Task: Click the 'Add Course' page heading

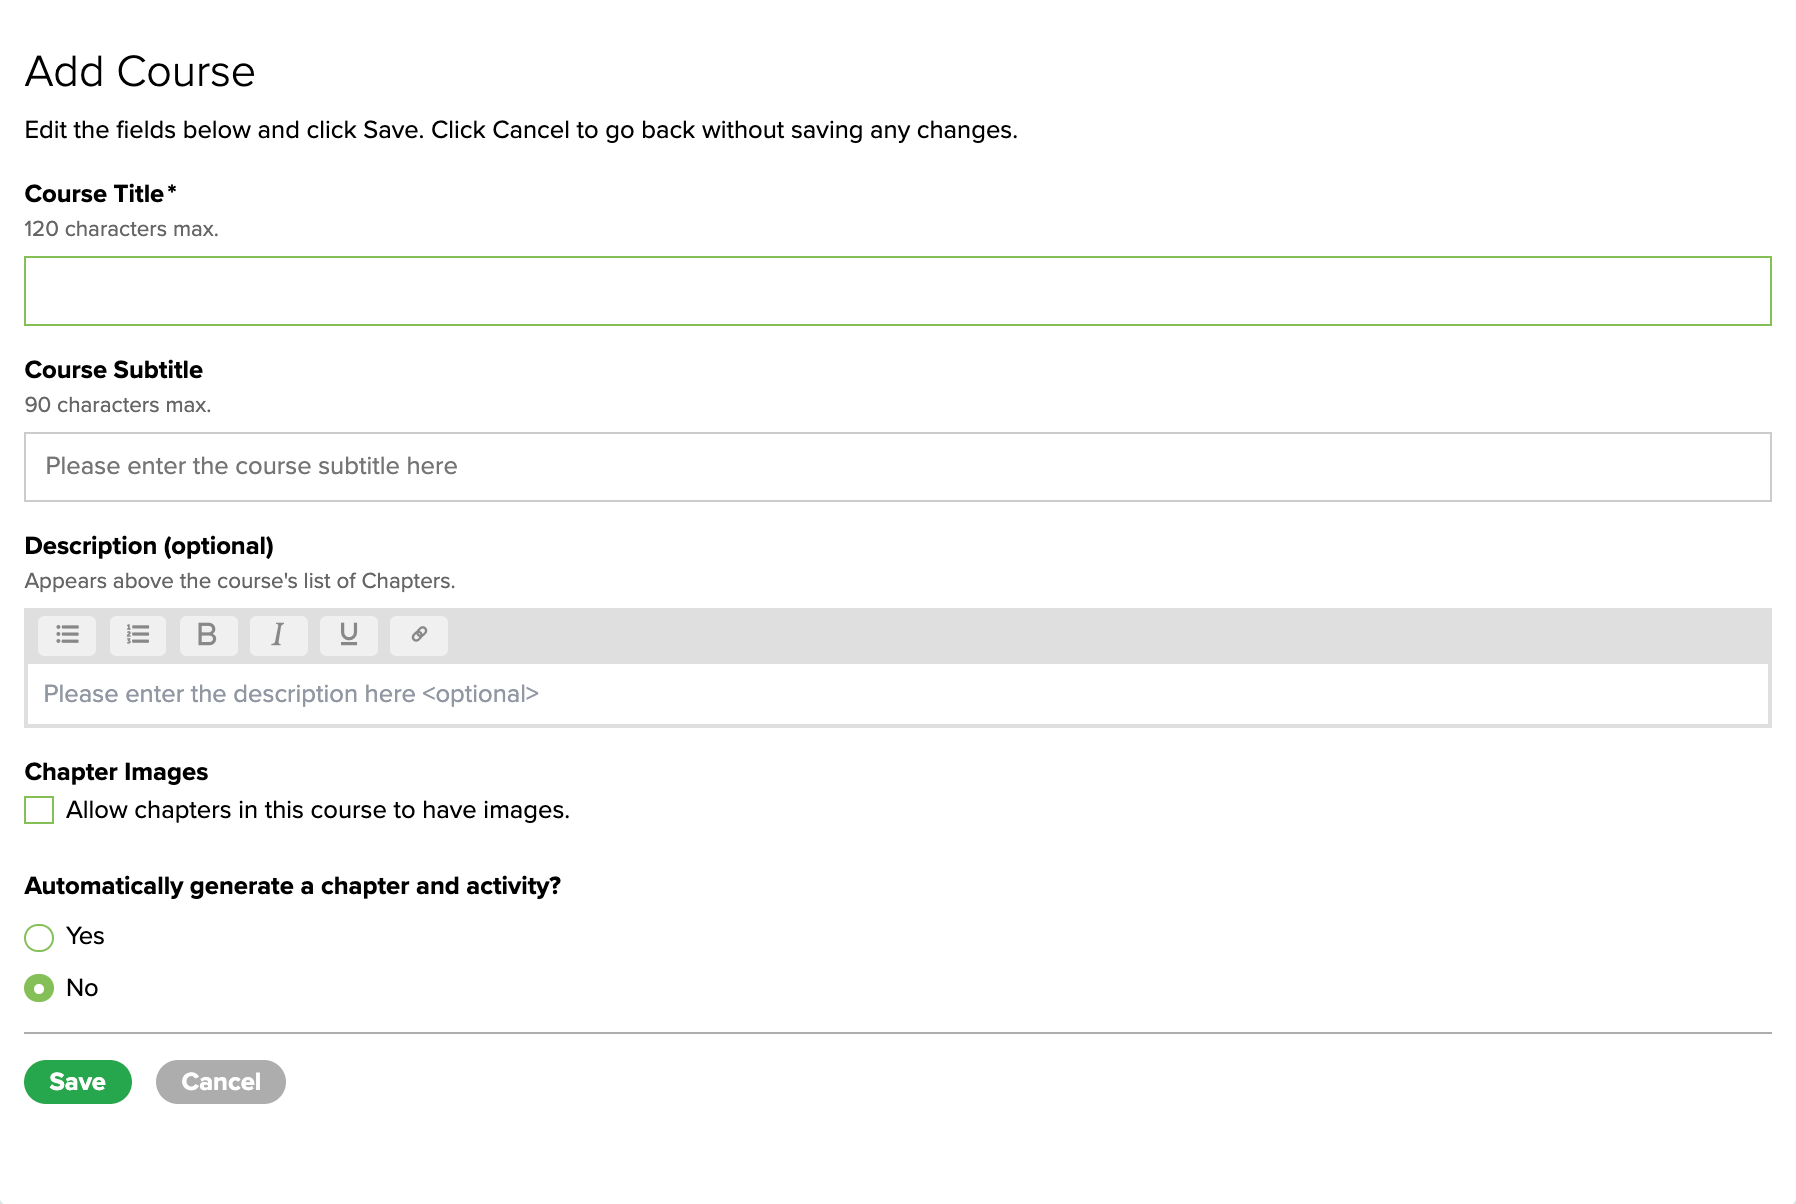Action: (140, 72)
